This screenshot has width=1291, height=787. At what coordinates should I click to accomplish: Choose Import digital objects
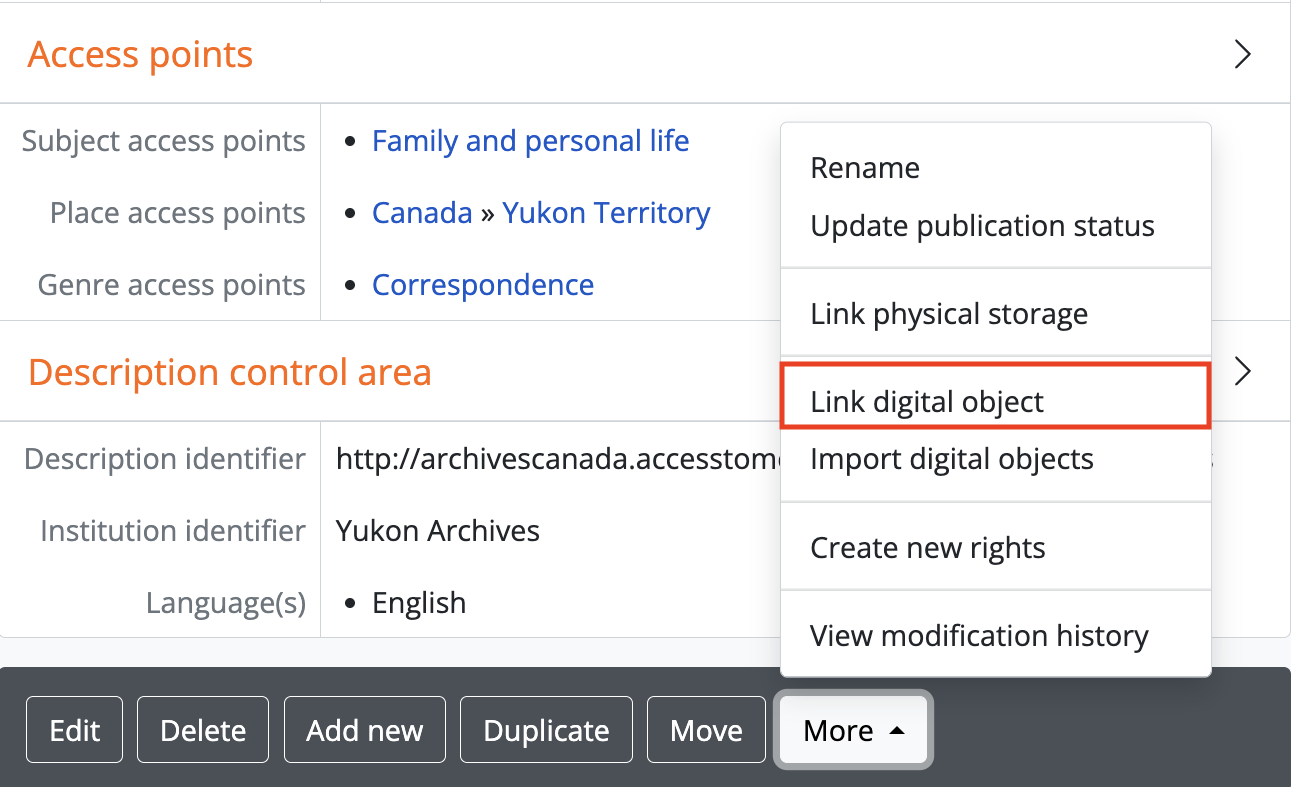pyautogui.click(x=951, y=460)
